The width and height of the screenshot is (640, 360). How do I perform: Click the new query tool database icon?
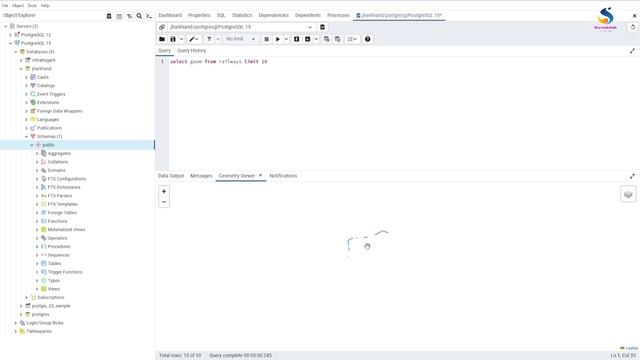[x=322, y=27]
